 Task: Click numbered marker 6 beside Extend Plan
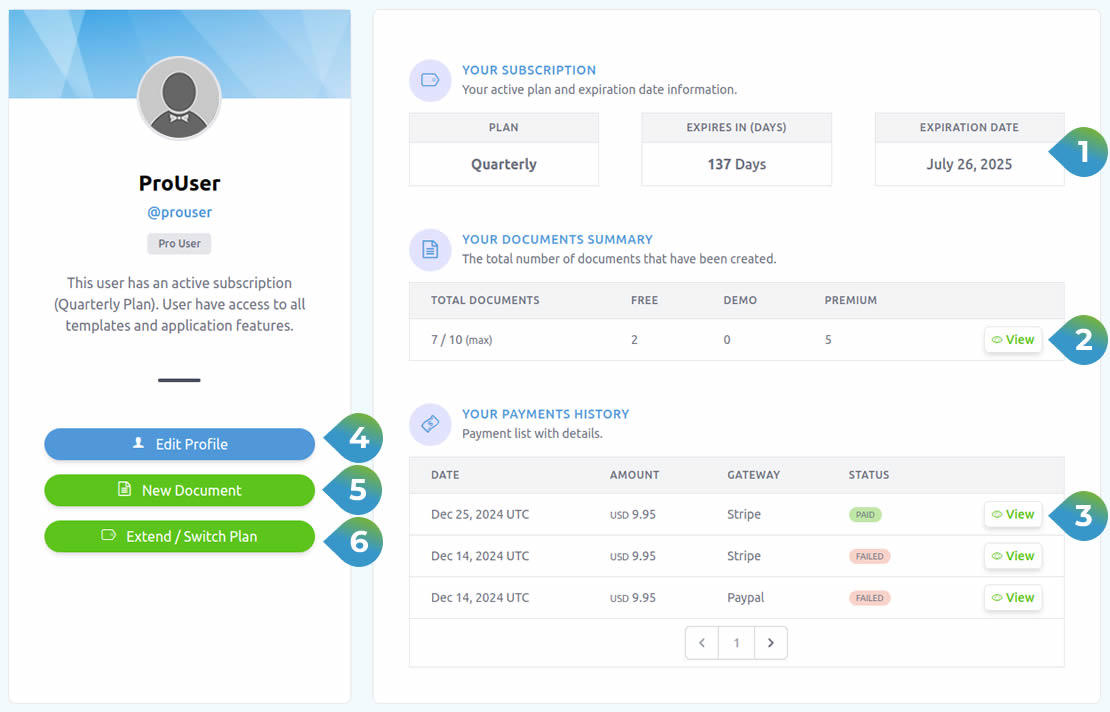point(357,541)
